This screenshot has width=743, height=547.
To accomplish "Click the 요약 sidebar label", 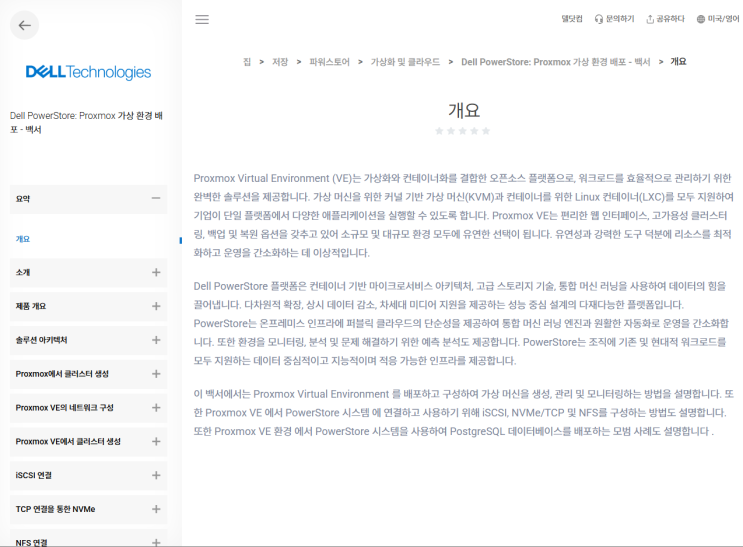I will (x=23, y=199).
